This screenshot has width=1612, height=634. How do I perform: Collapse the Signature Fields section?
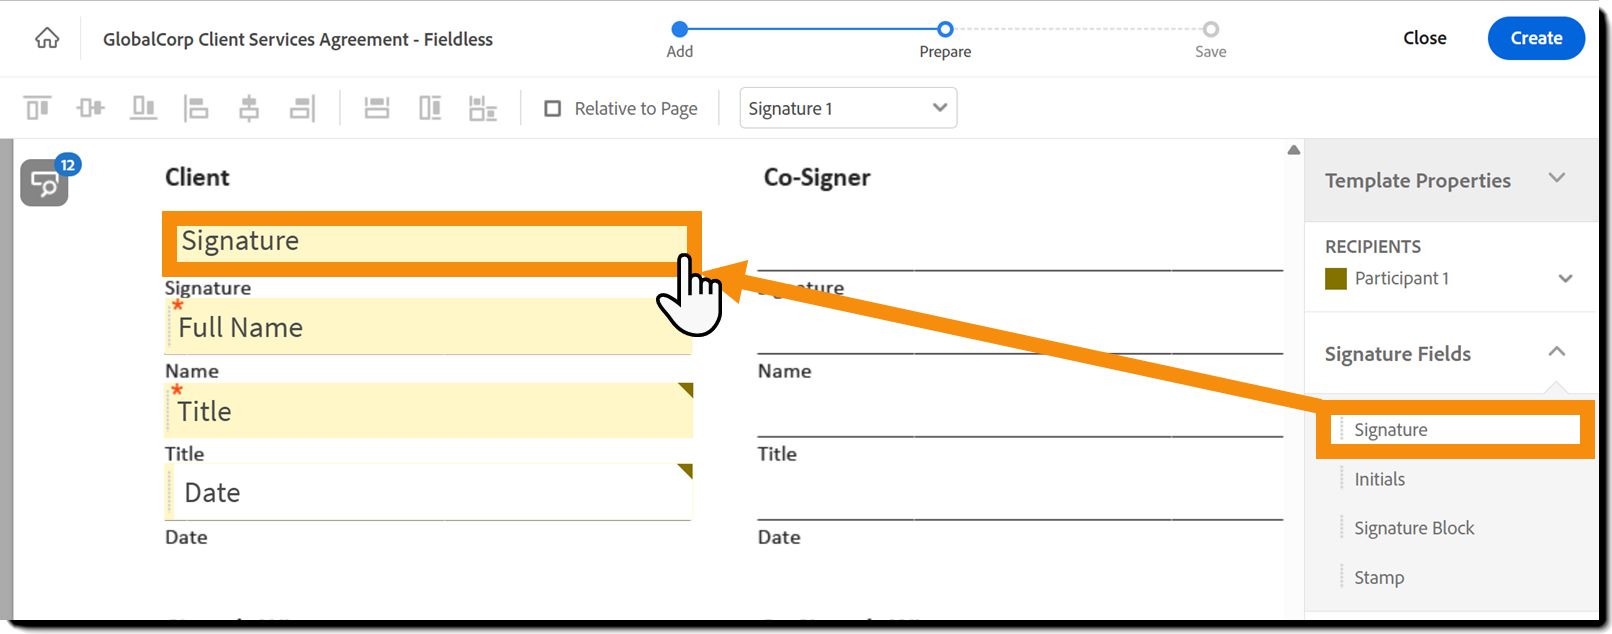coord(1556,352)
